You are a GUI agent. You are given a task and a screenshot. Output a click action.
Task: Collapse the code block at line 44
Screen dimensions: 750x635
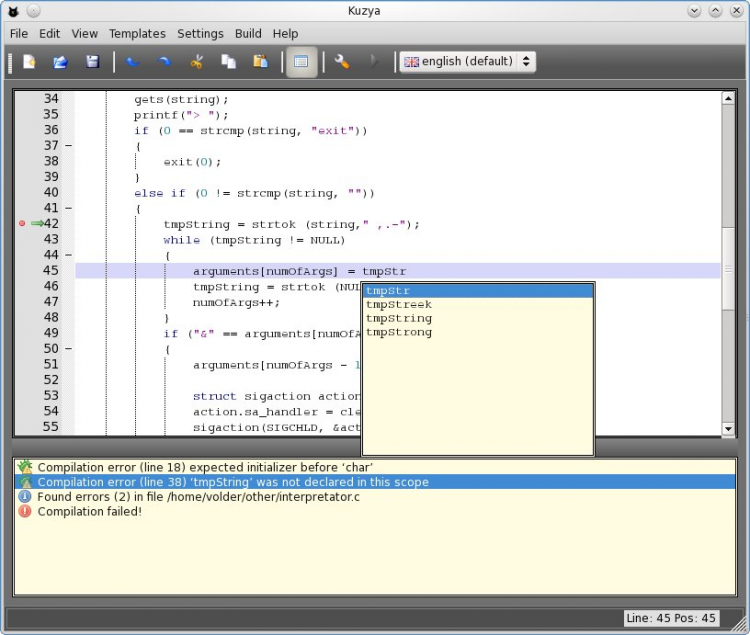pyautogui.click(x=68, y=255)
